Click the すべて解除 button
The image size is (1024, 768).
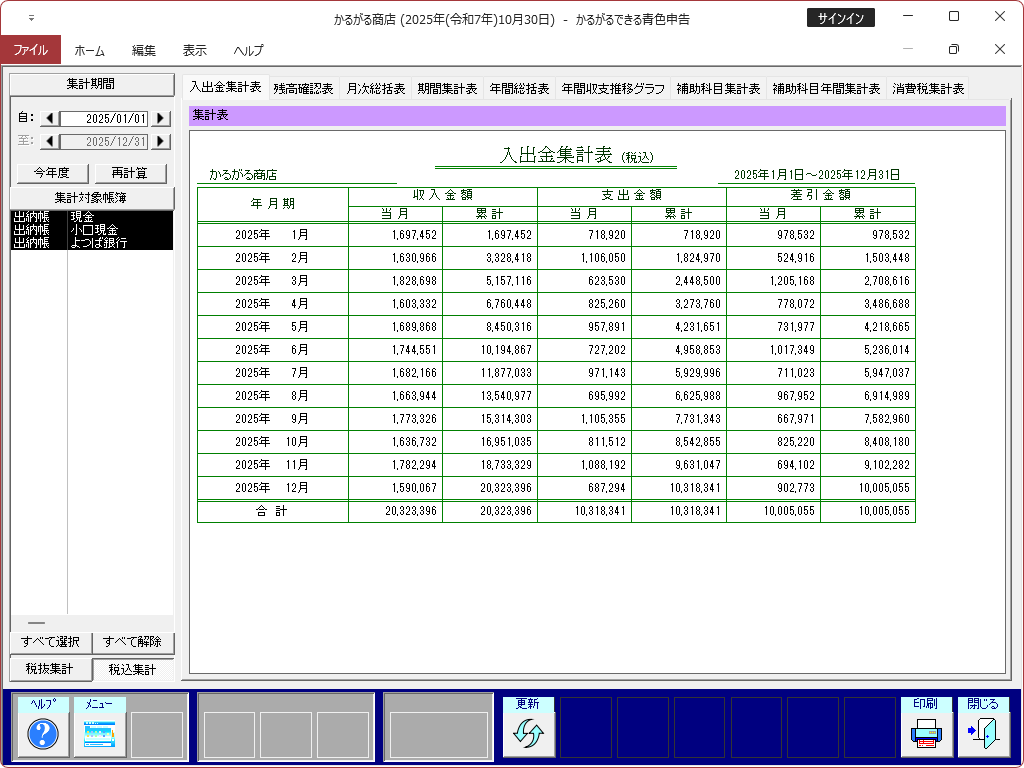[133, 642]
